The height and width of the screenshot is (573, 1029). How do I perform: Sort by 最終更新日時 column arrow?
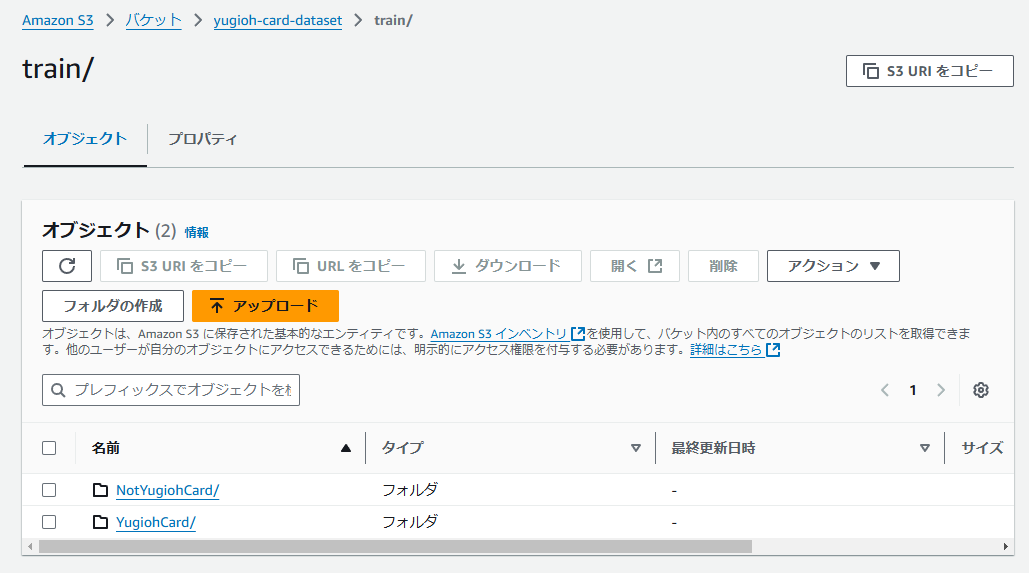coord(925,448)
